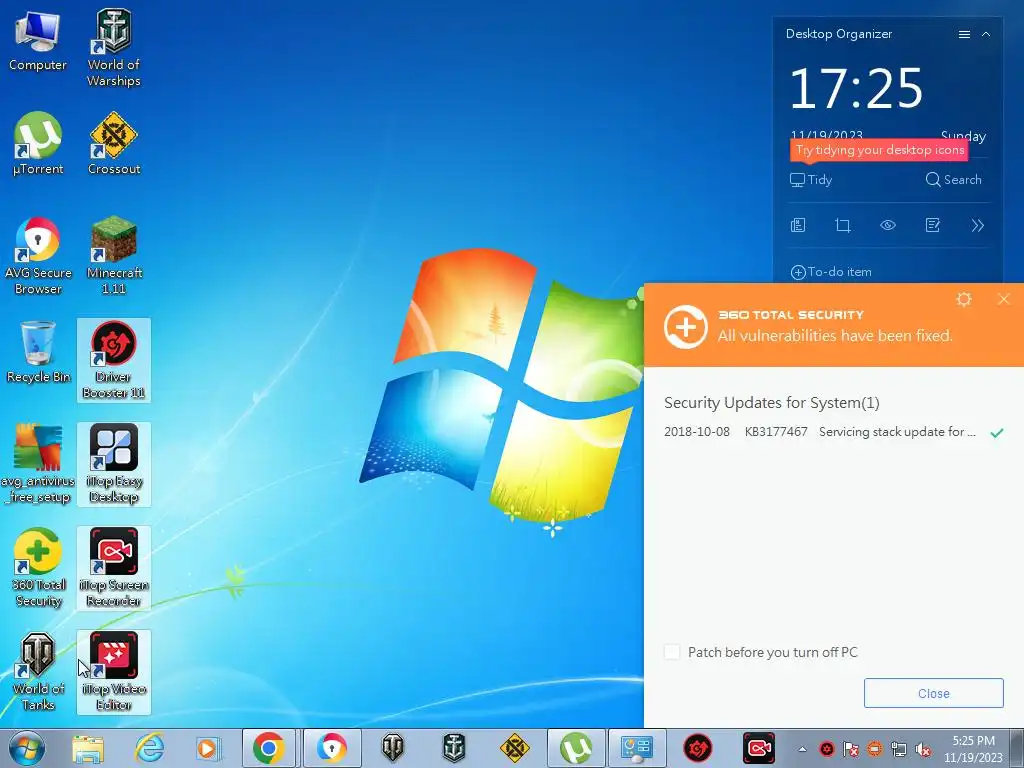1024x768 pixels.
Task: Select the iTop Screen Recorder shortcut
Action: pos(114,568)
